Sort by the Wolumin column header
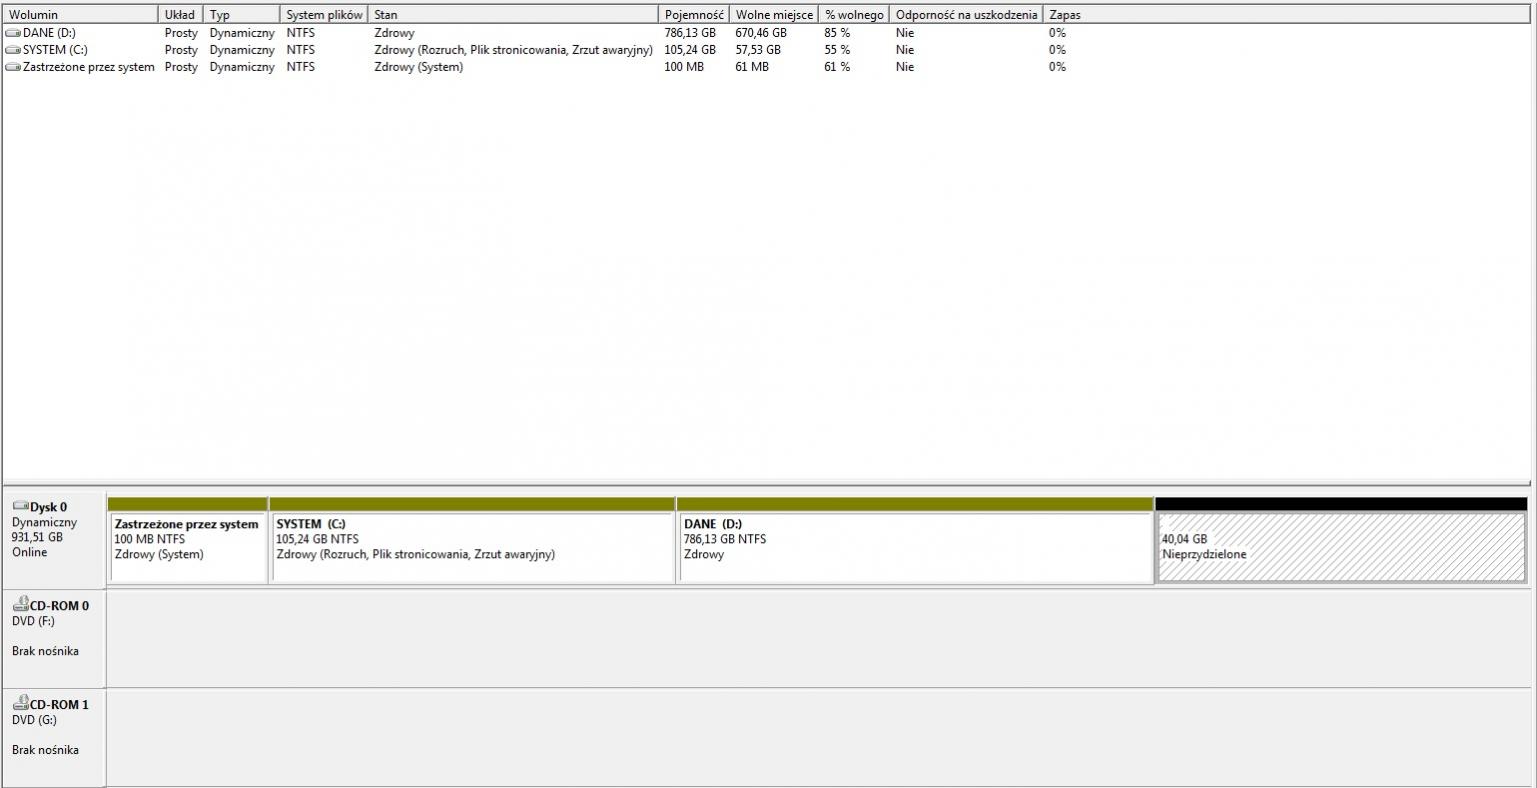1537x788 pixels. 80,15
